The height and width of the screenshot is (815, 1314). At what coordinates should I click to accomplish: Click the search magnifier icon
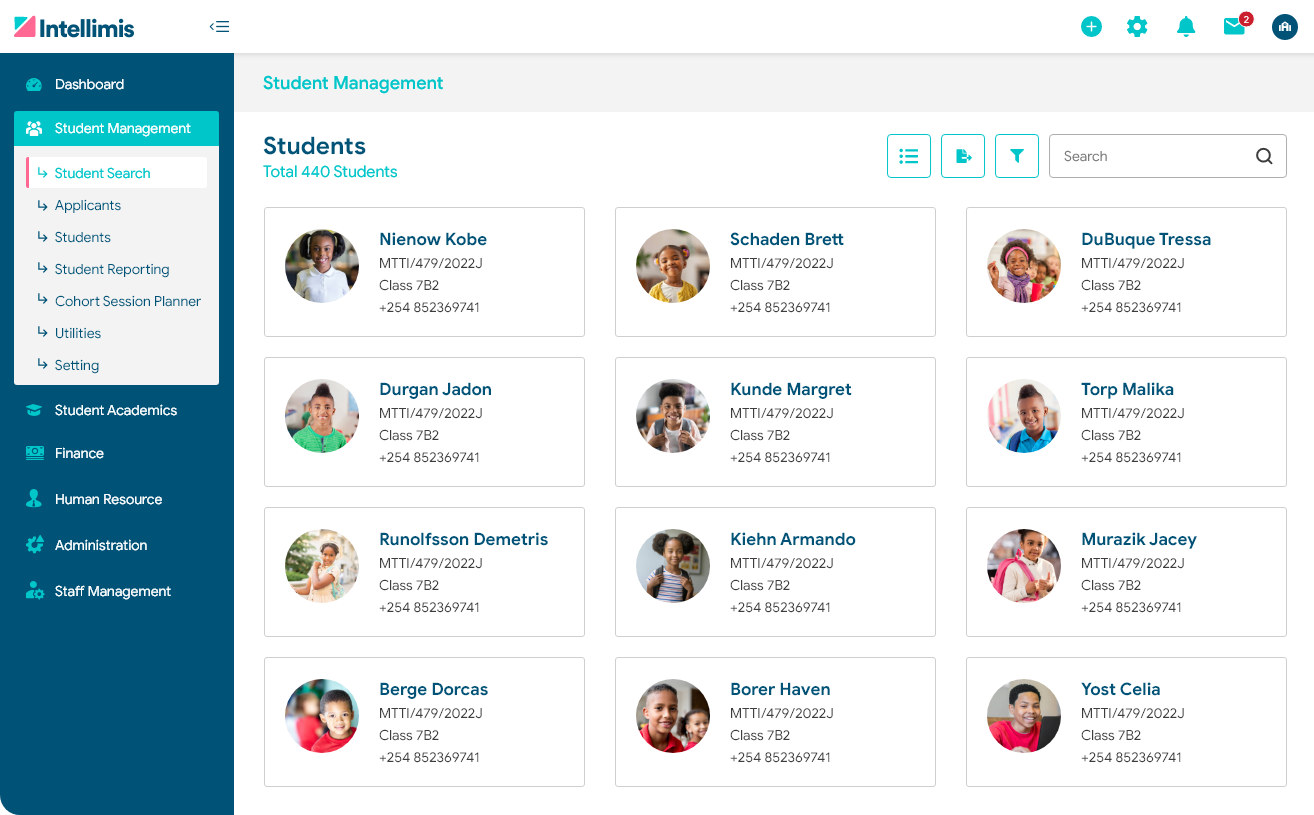pyautogui.click(x=1264, y=156)
